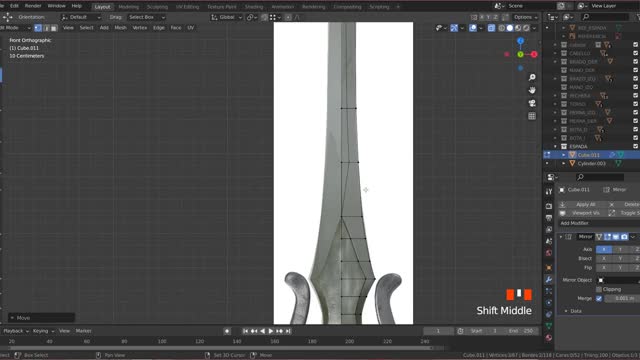Viewport: 640px width, 360px height.
Task: Open Render properties tab icon
Action: click(549, 206)
